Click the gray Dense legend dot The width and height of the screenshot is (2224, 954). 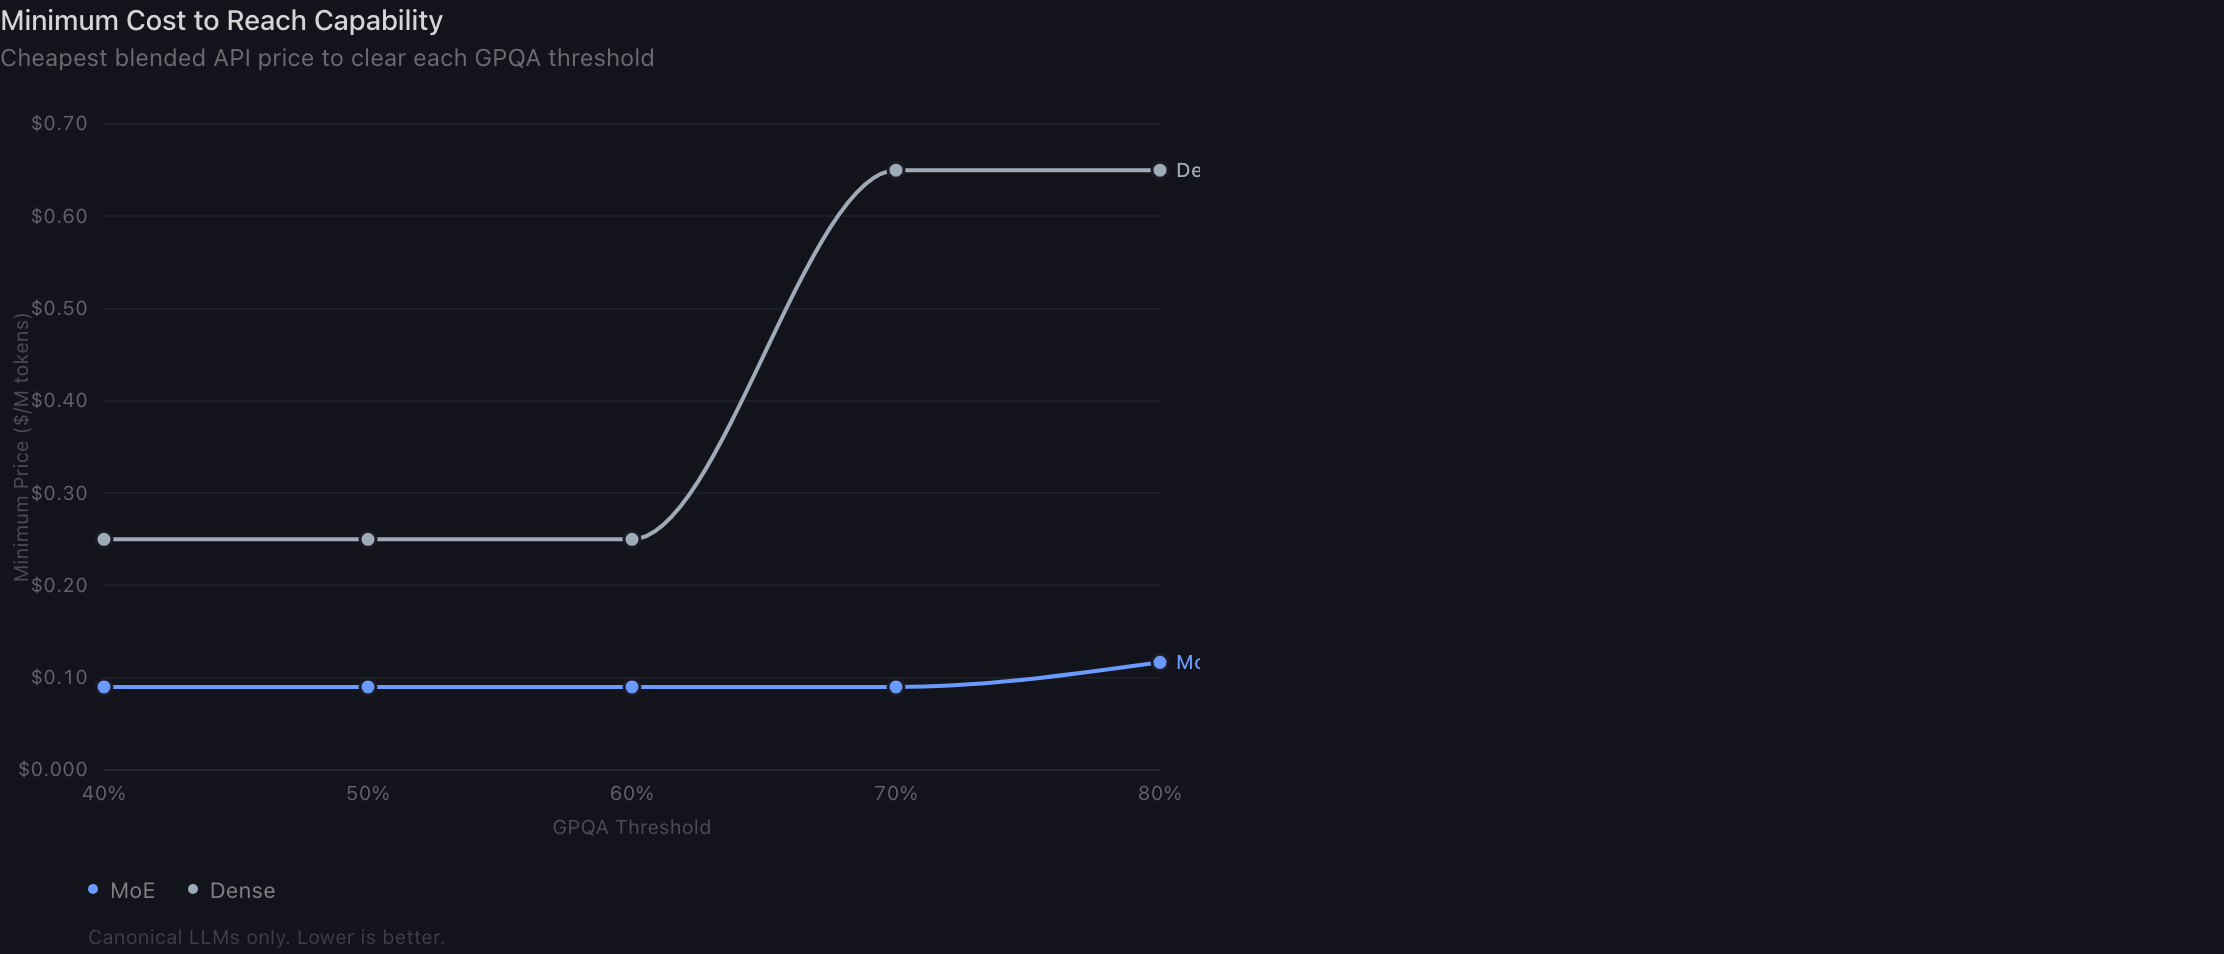pyautogui.click(x=193, y=889)
